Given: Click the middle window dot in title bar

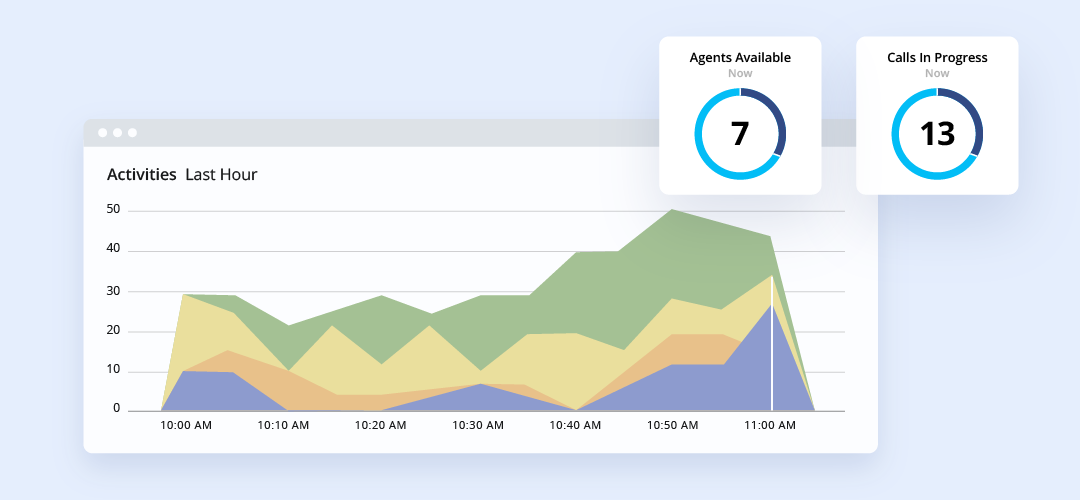Looking at the screenshot, I should point(117,133).
